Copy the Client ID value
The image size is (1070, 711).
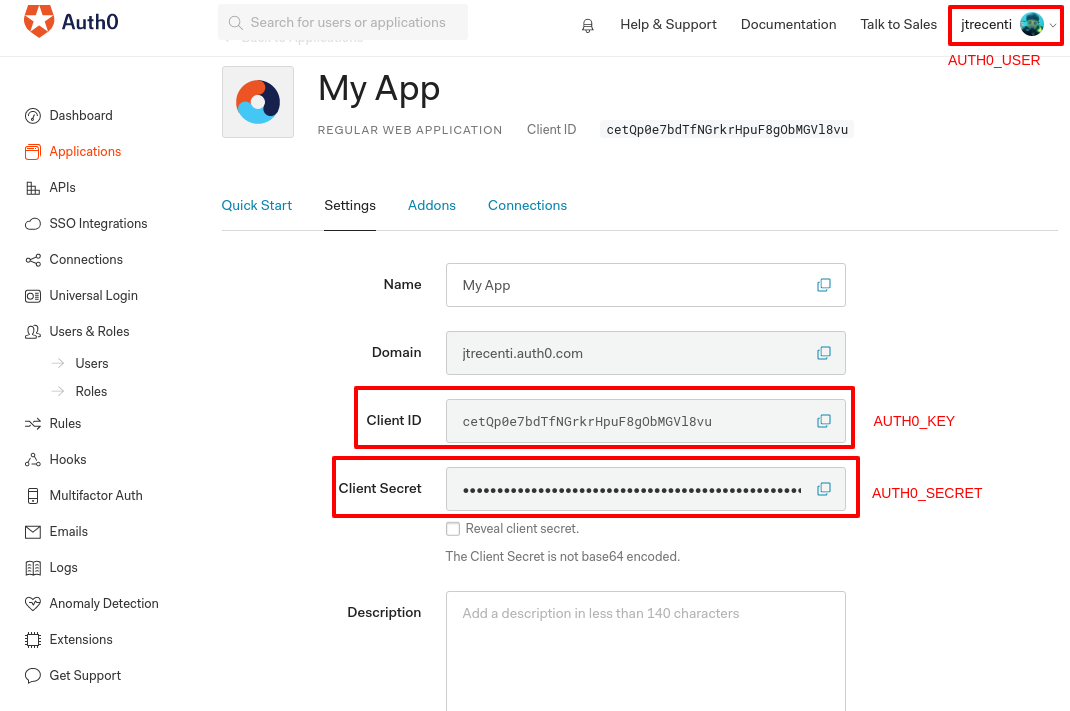824,421
